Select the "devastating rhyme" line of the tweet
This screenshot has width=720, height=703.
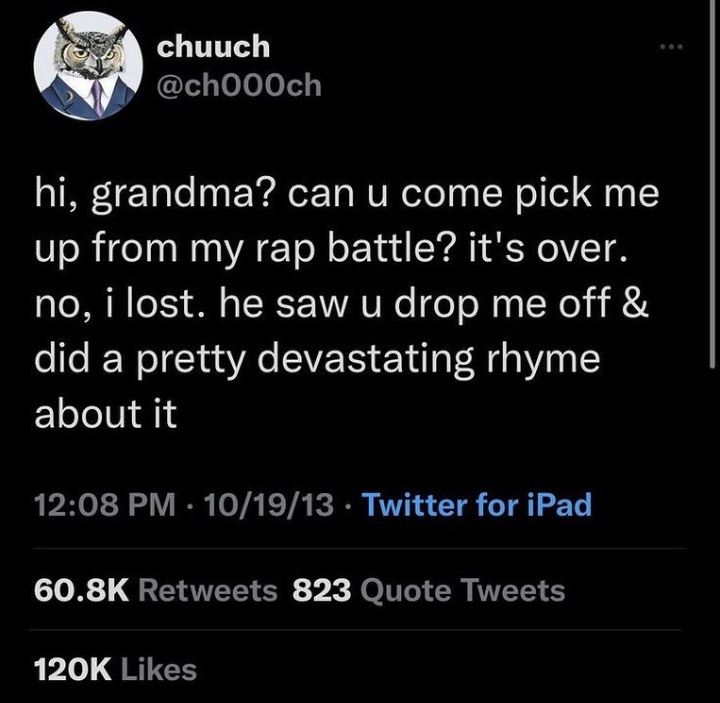tap(316, 359)
